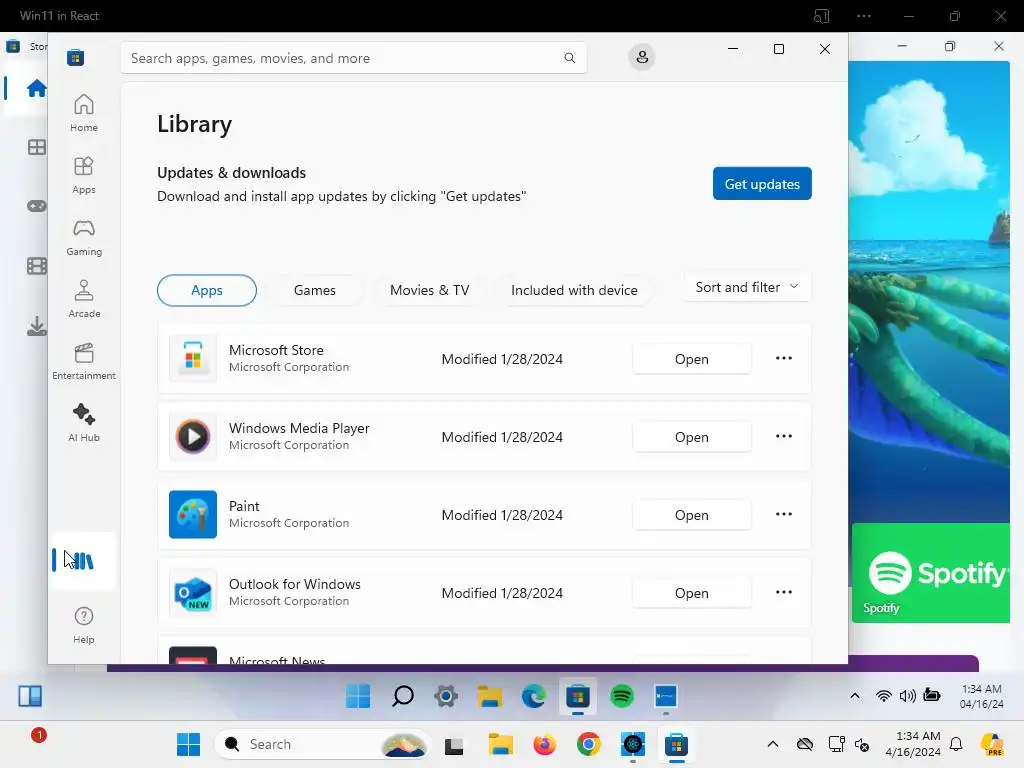1024x768 pixels.
Task: Click the outer taskbar Search box
Action: (x=323, y=744)
